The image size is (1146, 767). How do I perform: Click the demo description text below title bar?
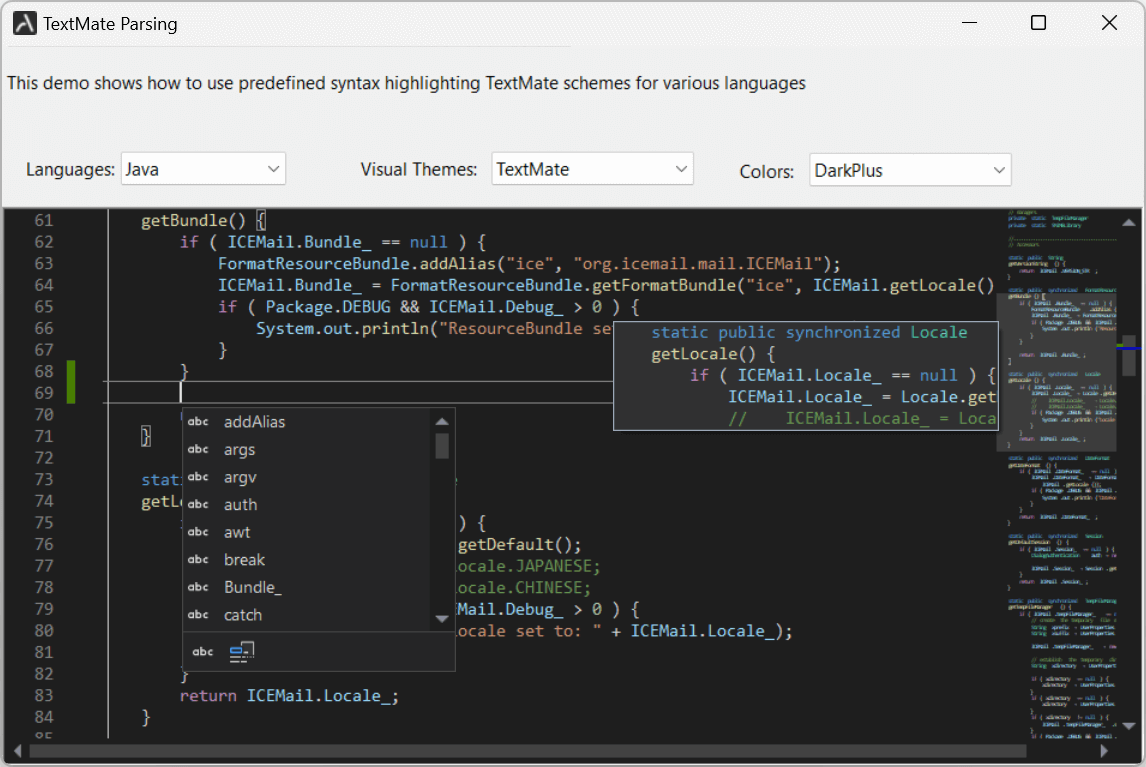[x=406, y=83]
